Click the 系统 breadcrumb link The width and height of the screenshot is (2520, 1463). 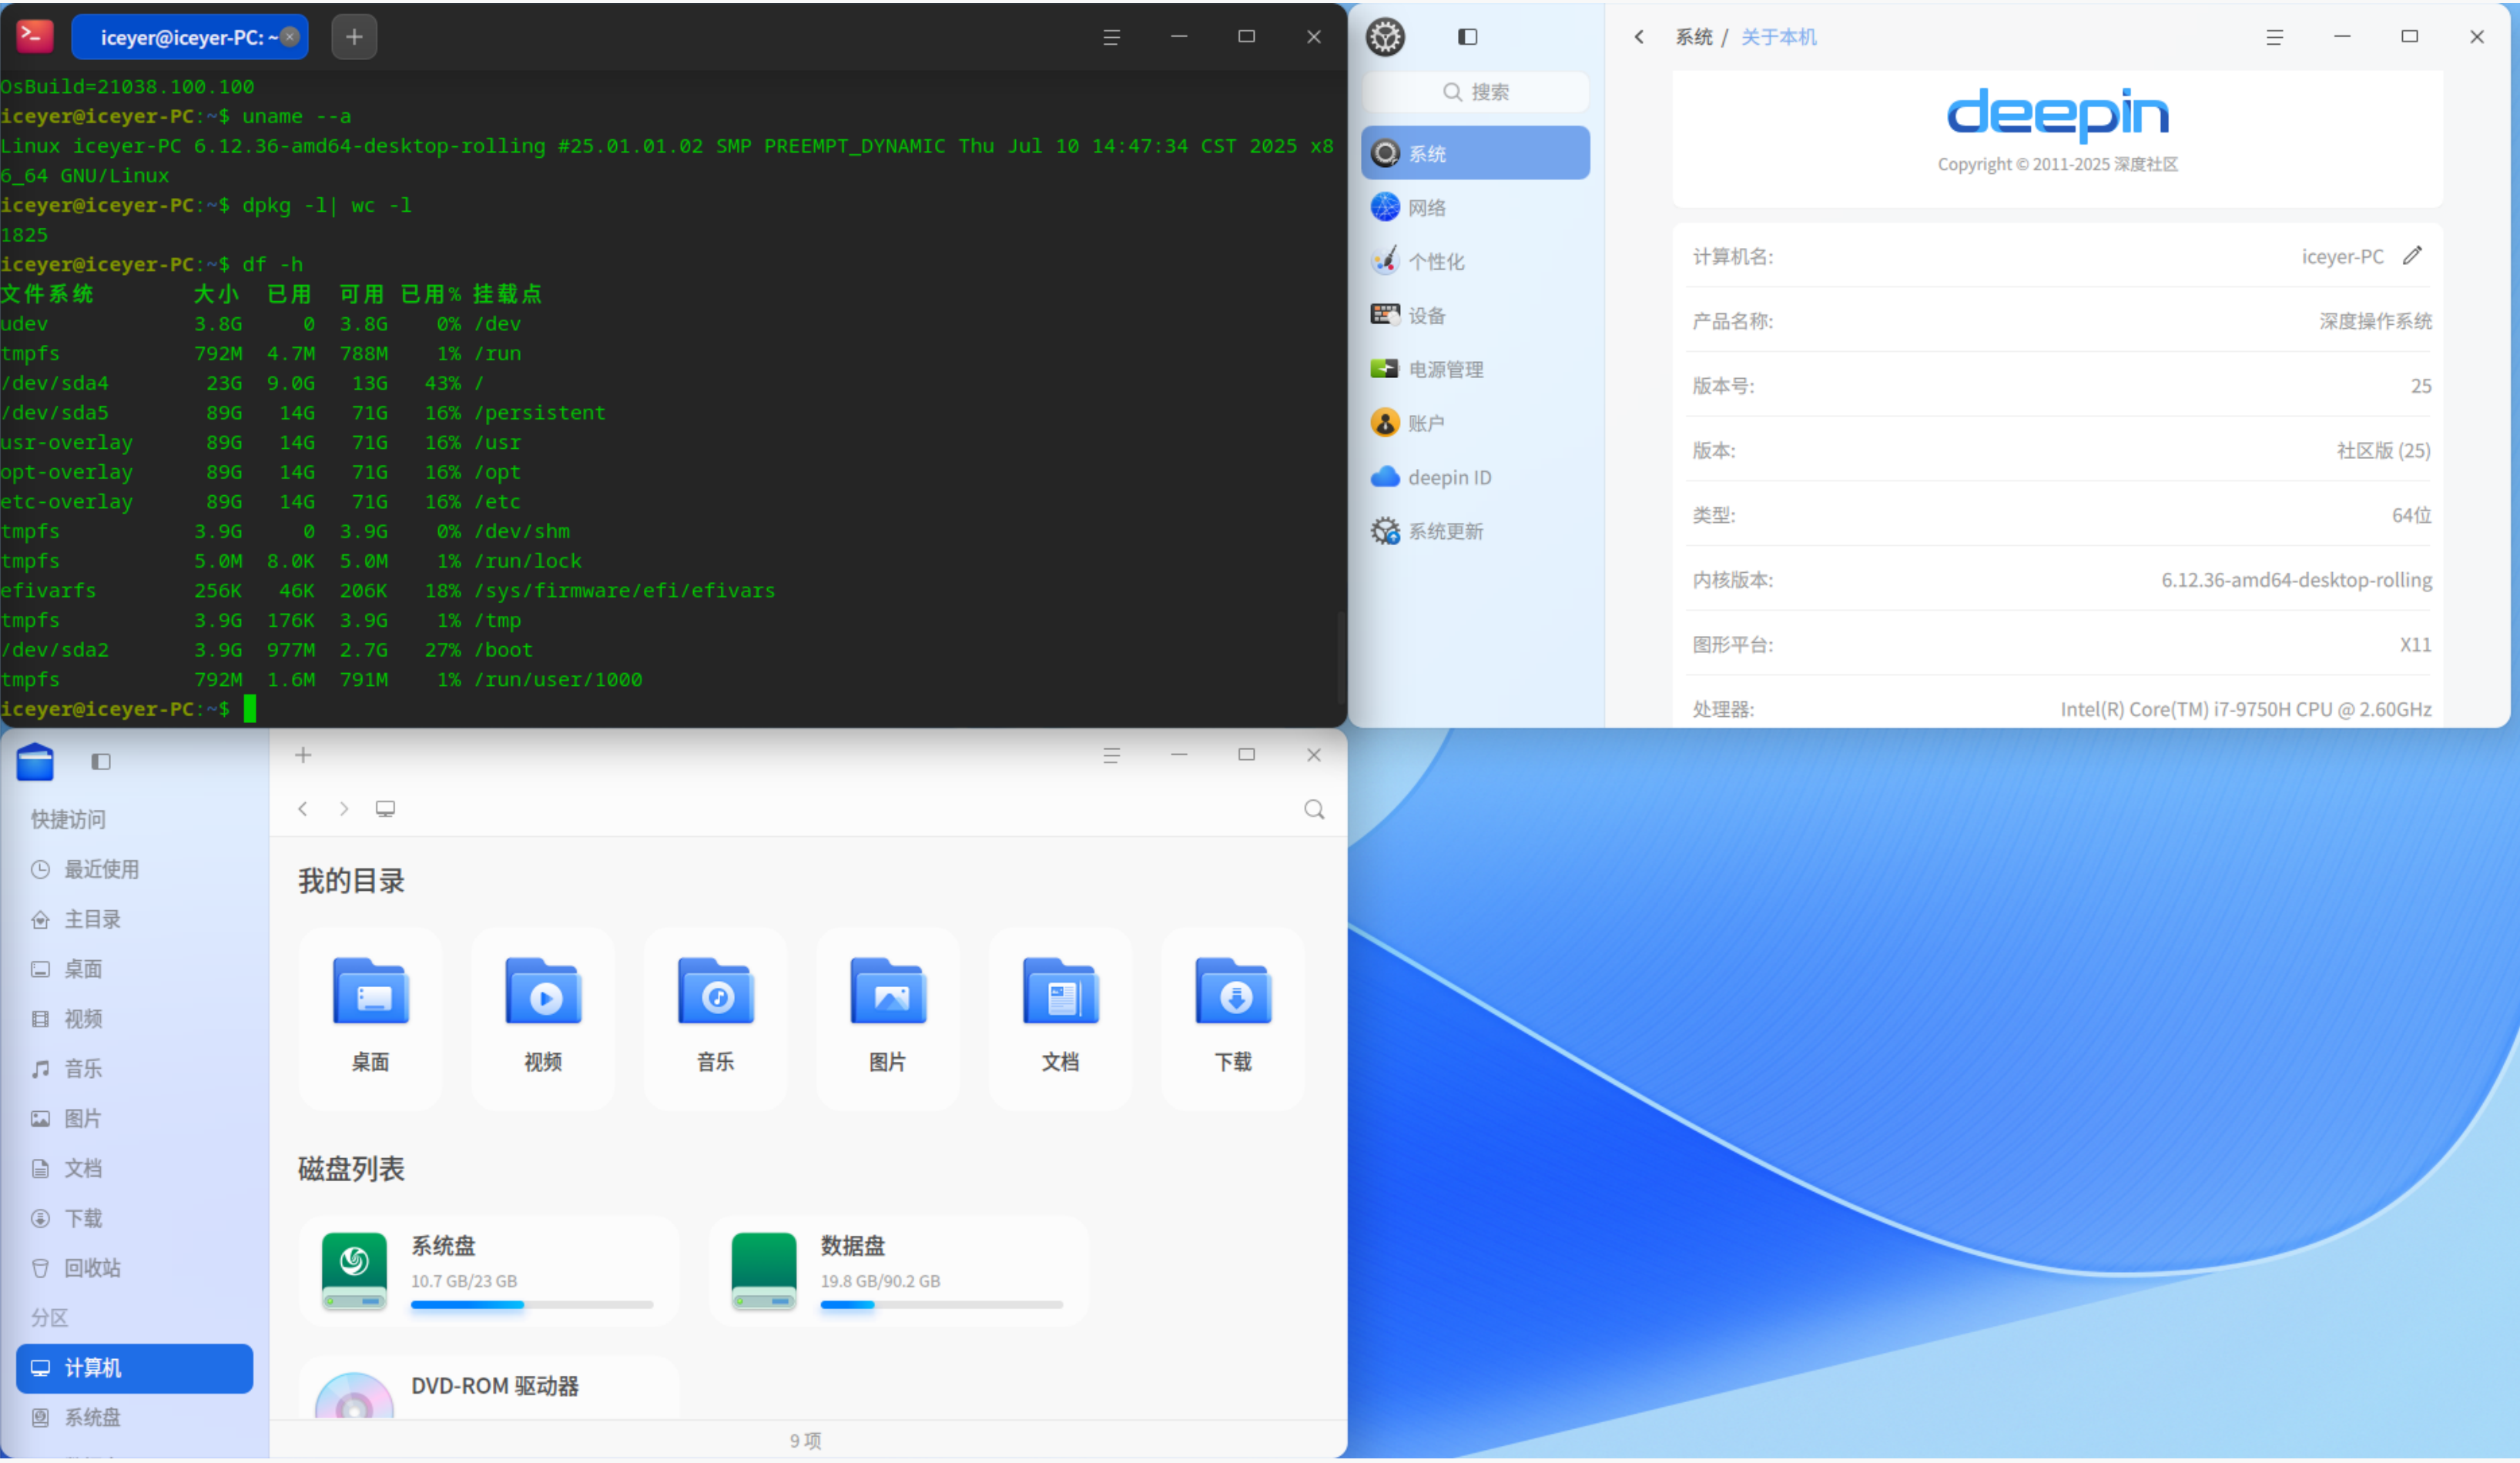[1693, 37]
